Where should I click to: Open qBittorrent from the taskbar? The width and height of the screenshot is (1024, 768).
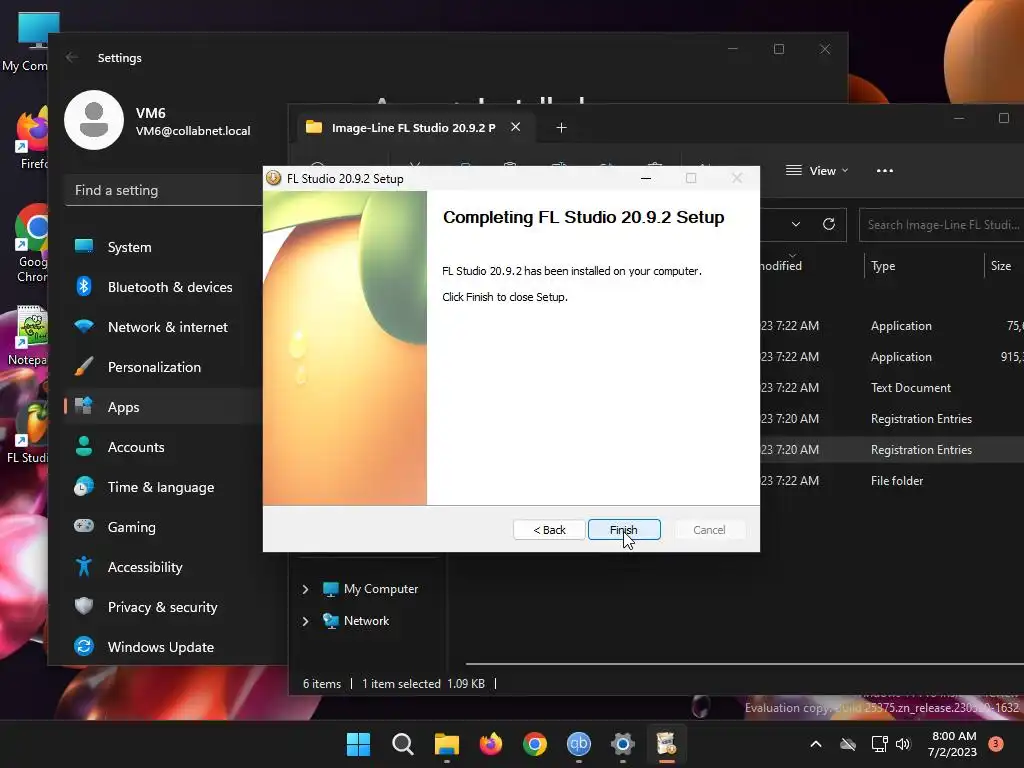coord(579,744)
